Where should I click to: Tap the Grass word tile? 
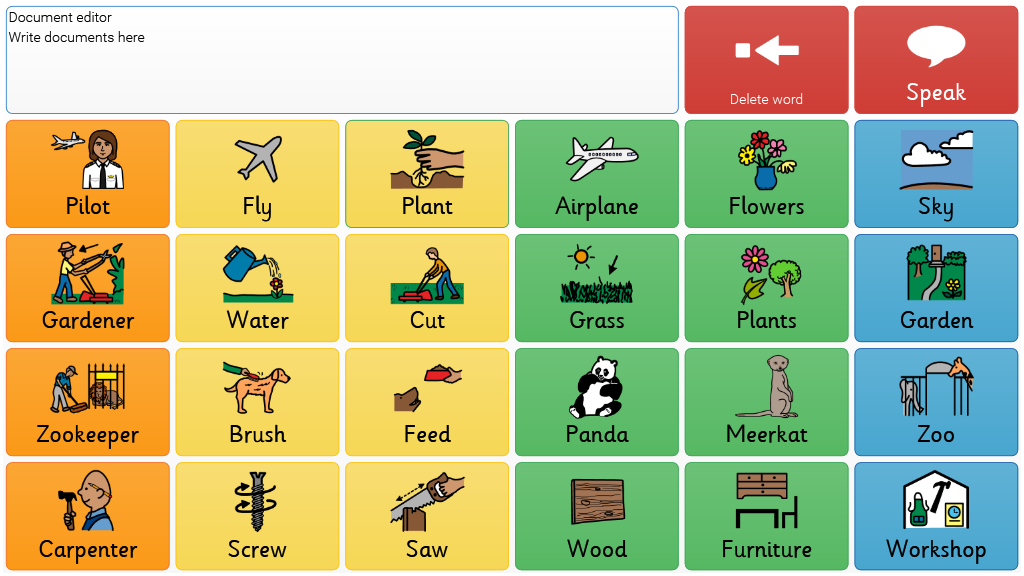(x=597, y=288)
